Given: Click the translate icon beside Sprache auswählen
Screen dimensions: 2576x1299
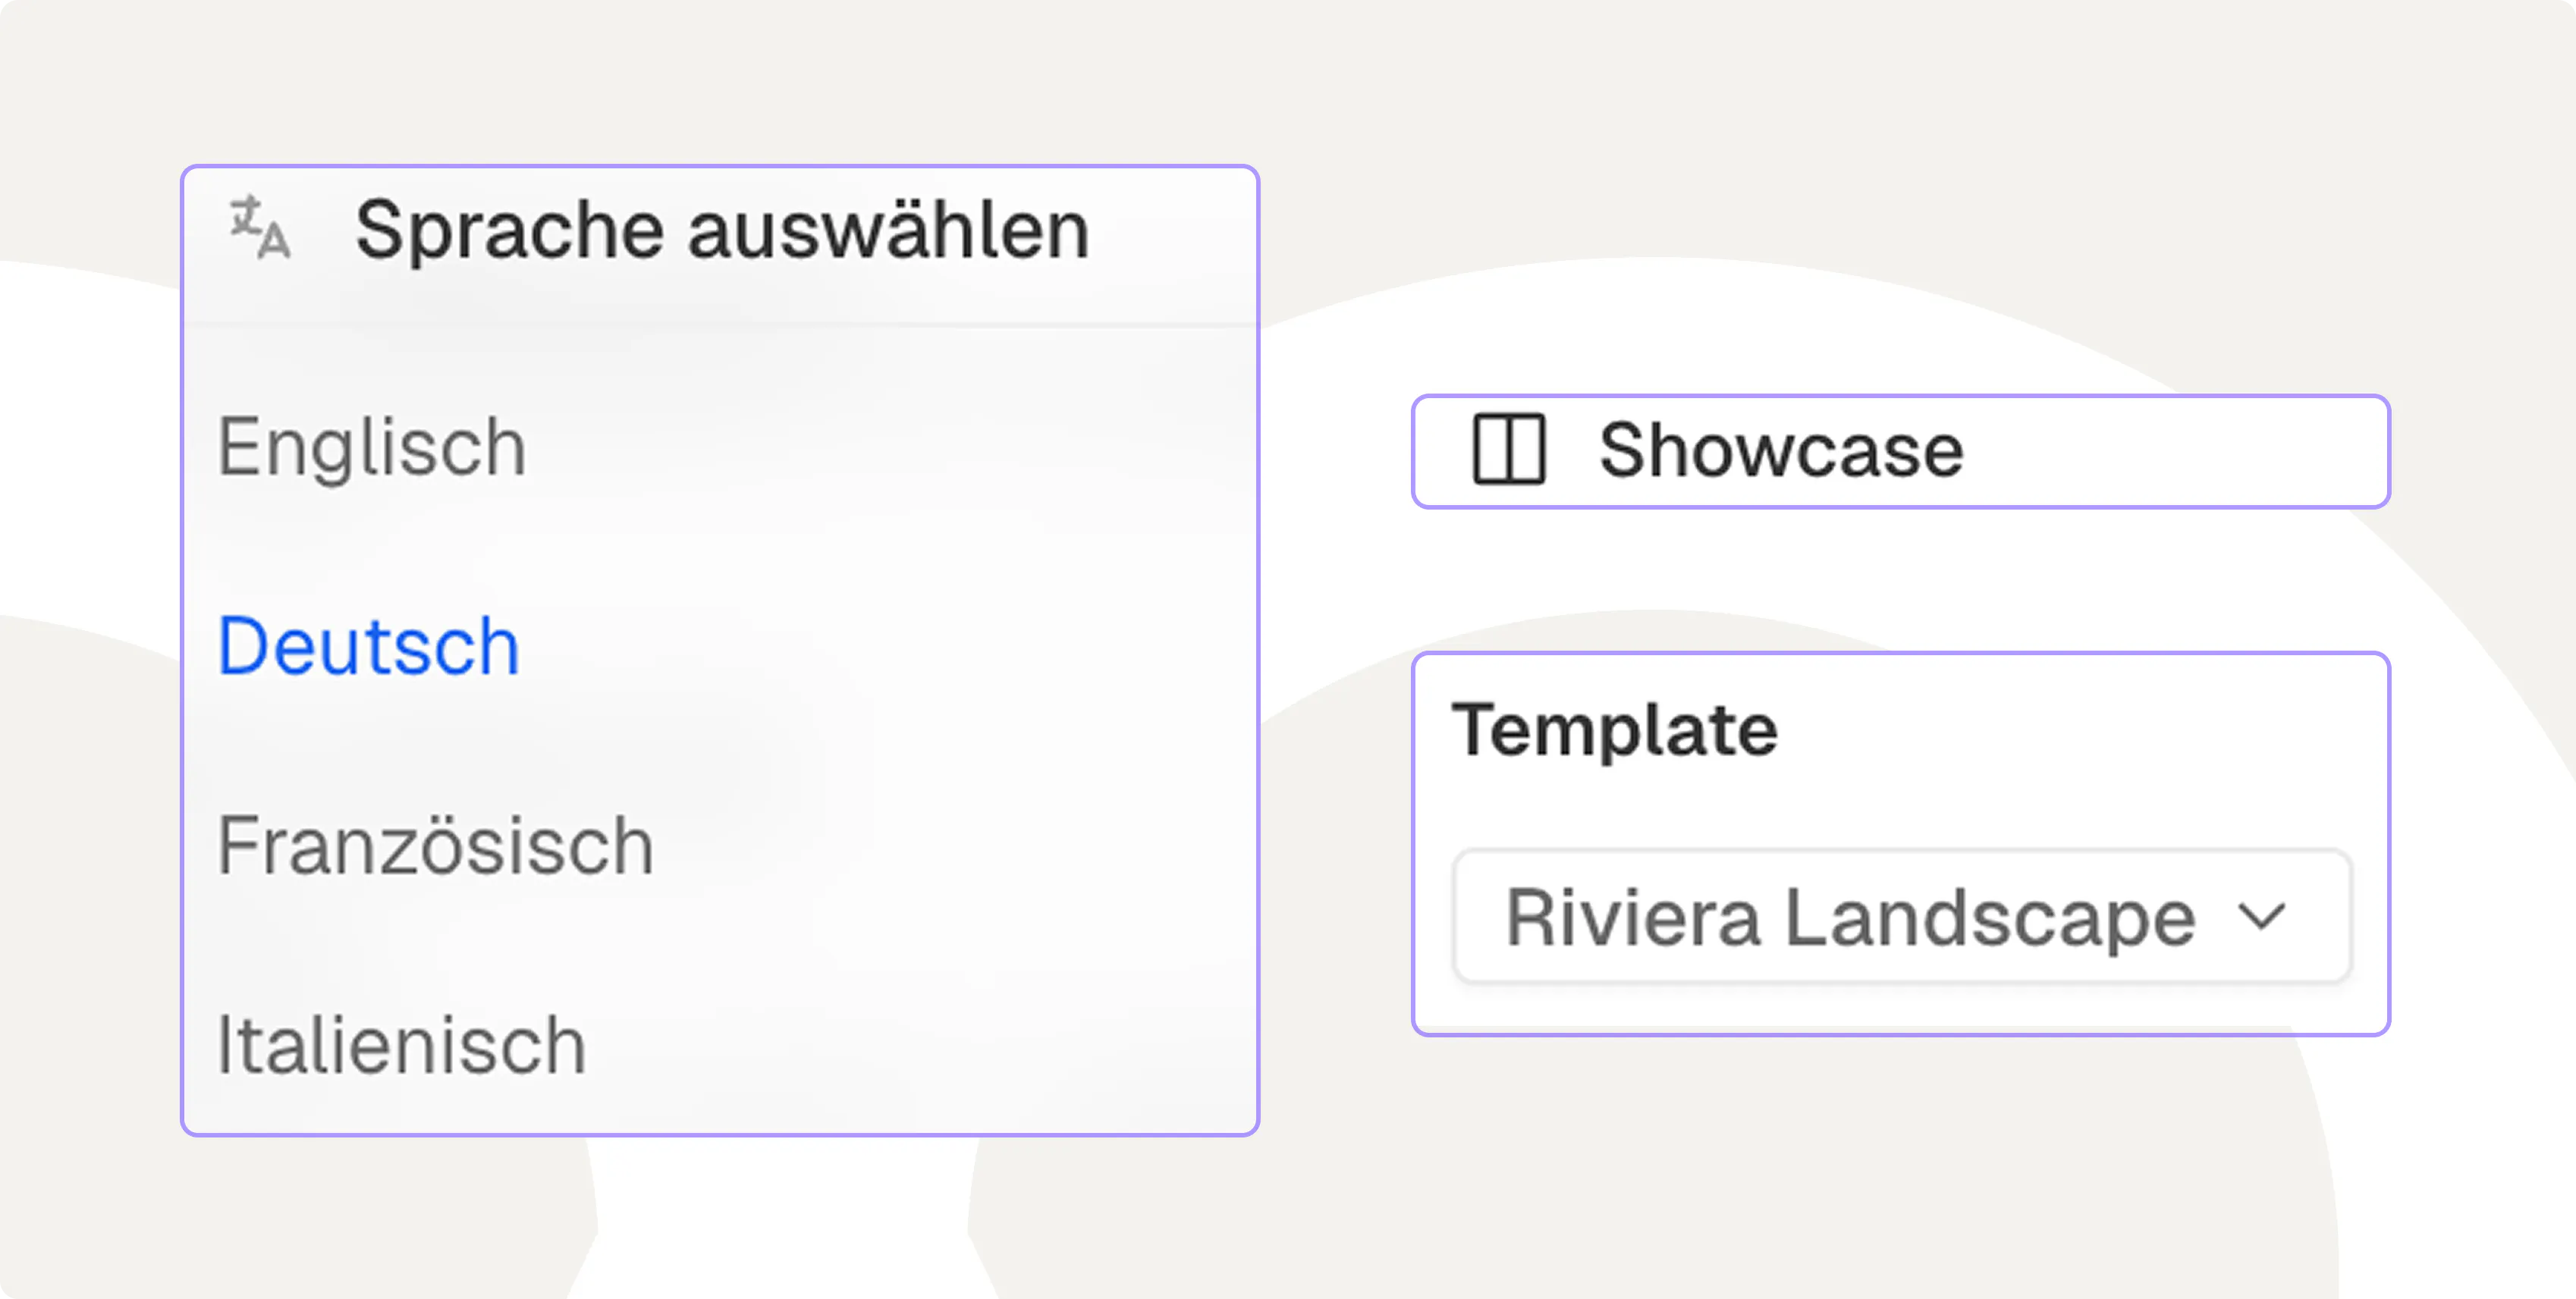Looking at the screenshot, I should pos(260,229).
